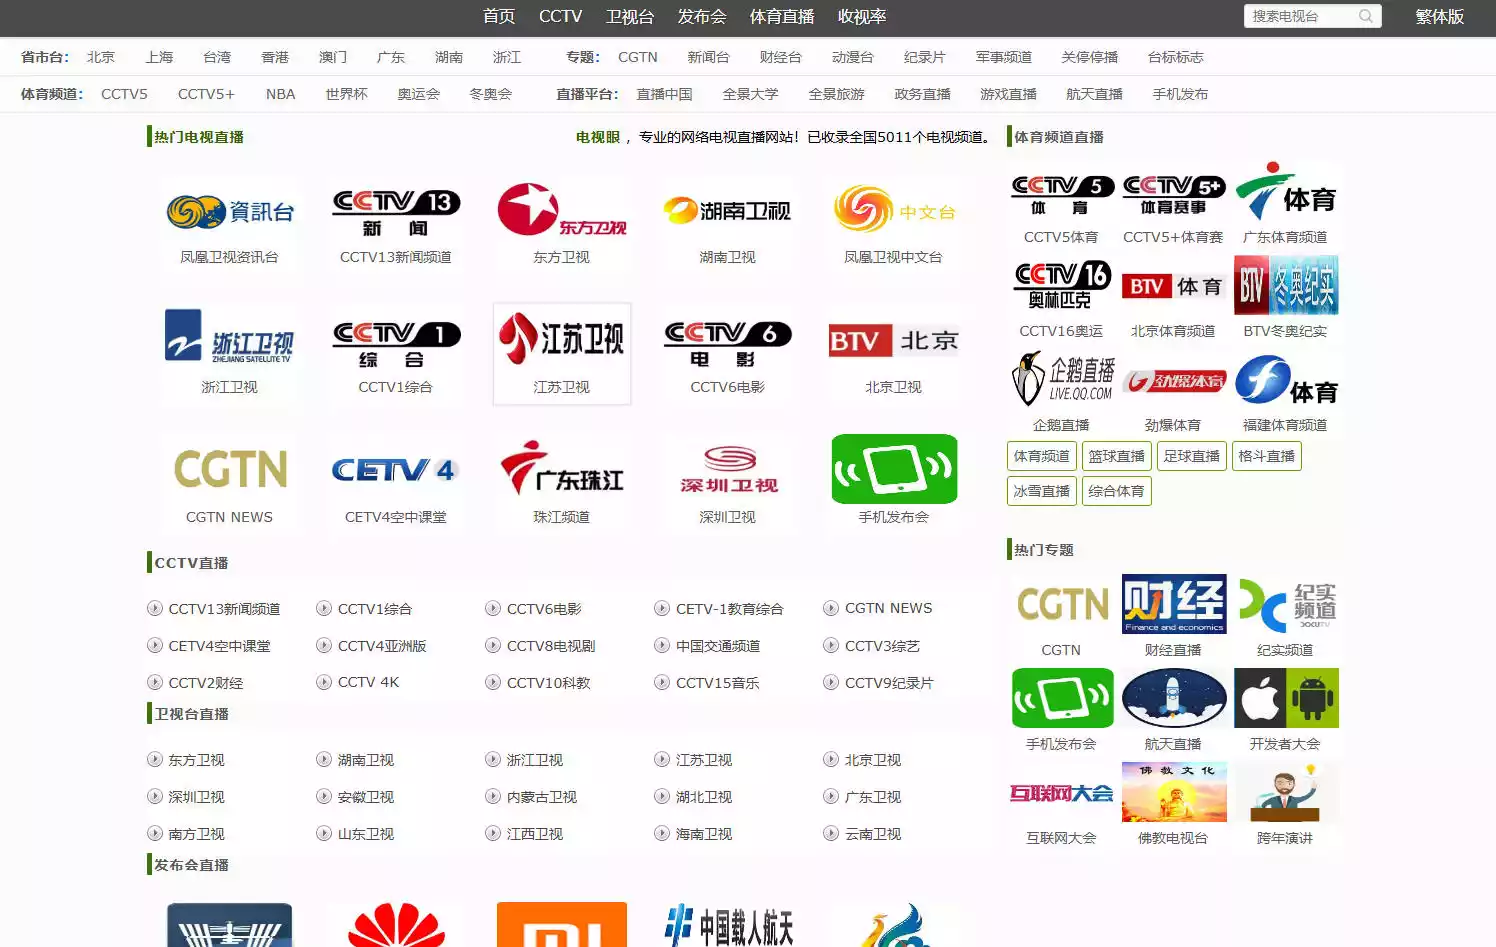Switch to 繁体版 traditional Chinese

[1440, 17]
